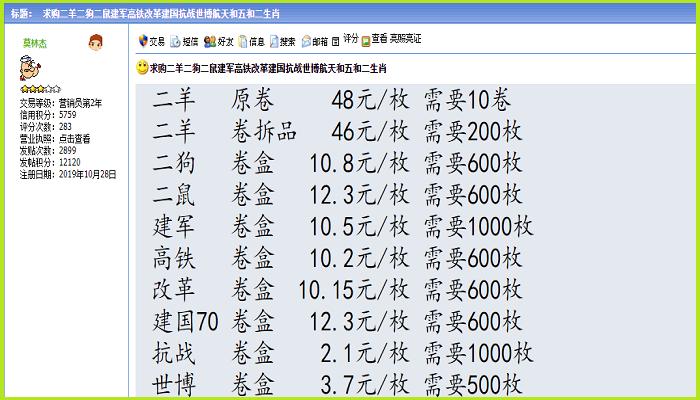Viewport: 700px width, 400px height.
Task: Click the star rating under the avatar
Action: 40,89
